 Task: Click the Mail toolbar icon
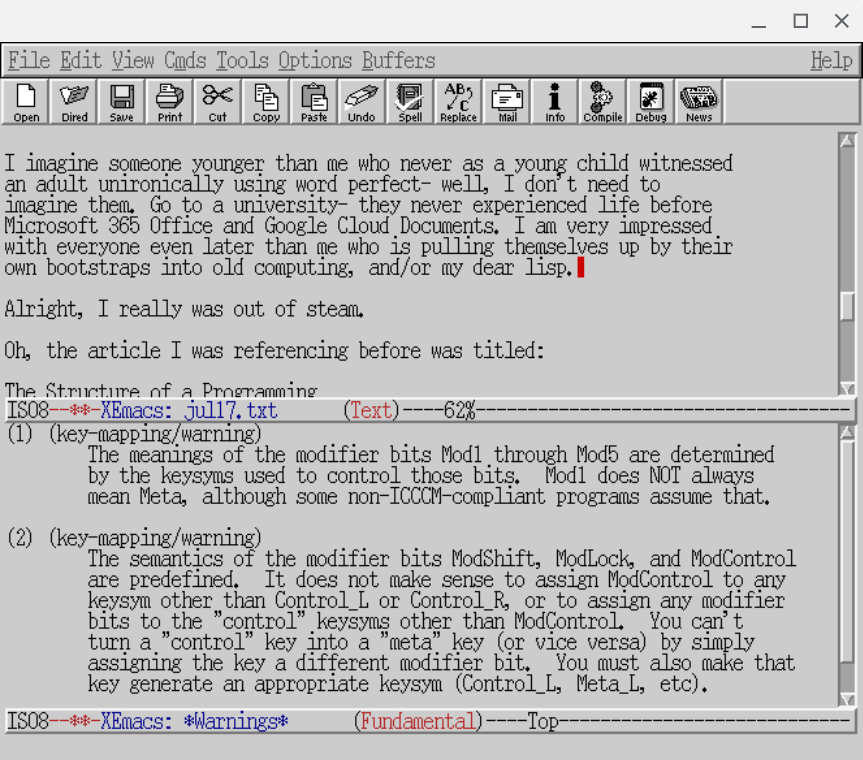(507, 102)
